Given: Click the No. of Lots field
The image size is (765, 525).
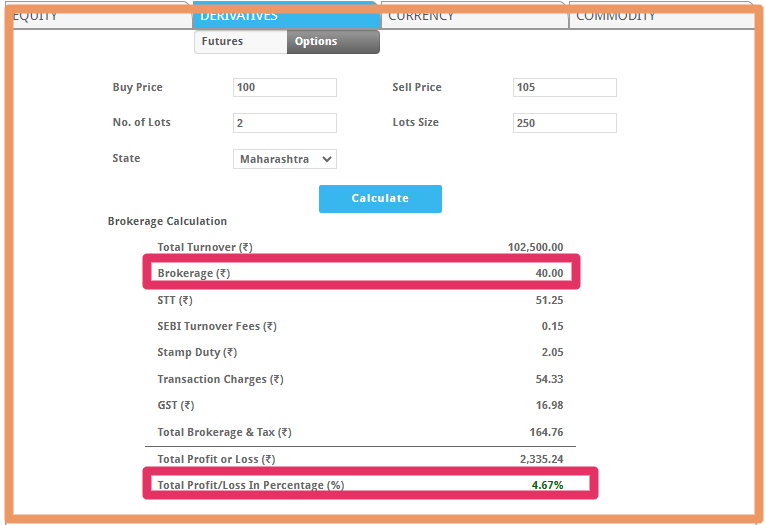Looking at the screenshot, I should [284, 123].
